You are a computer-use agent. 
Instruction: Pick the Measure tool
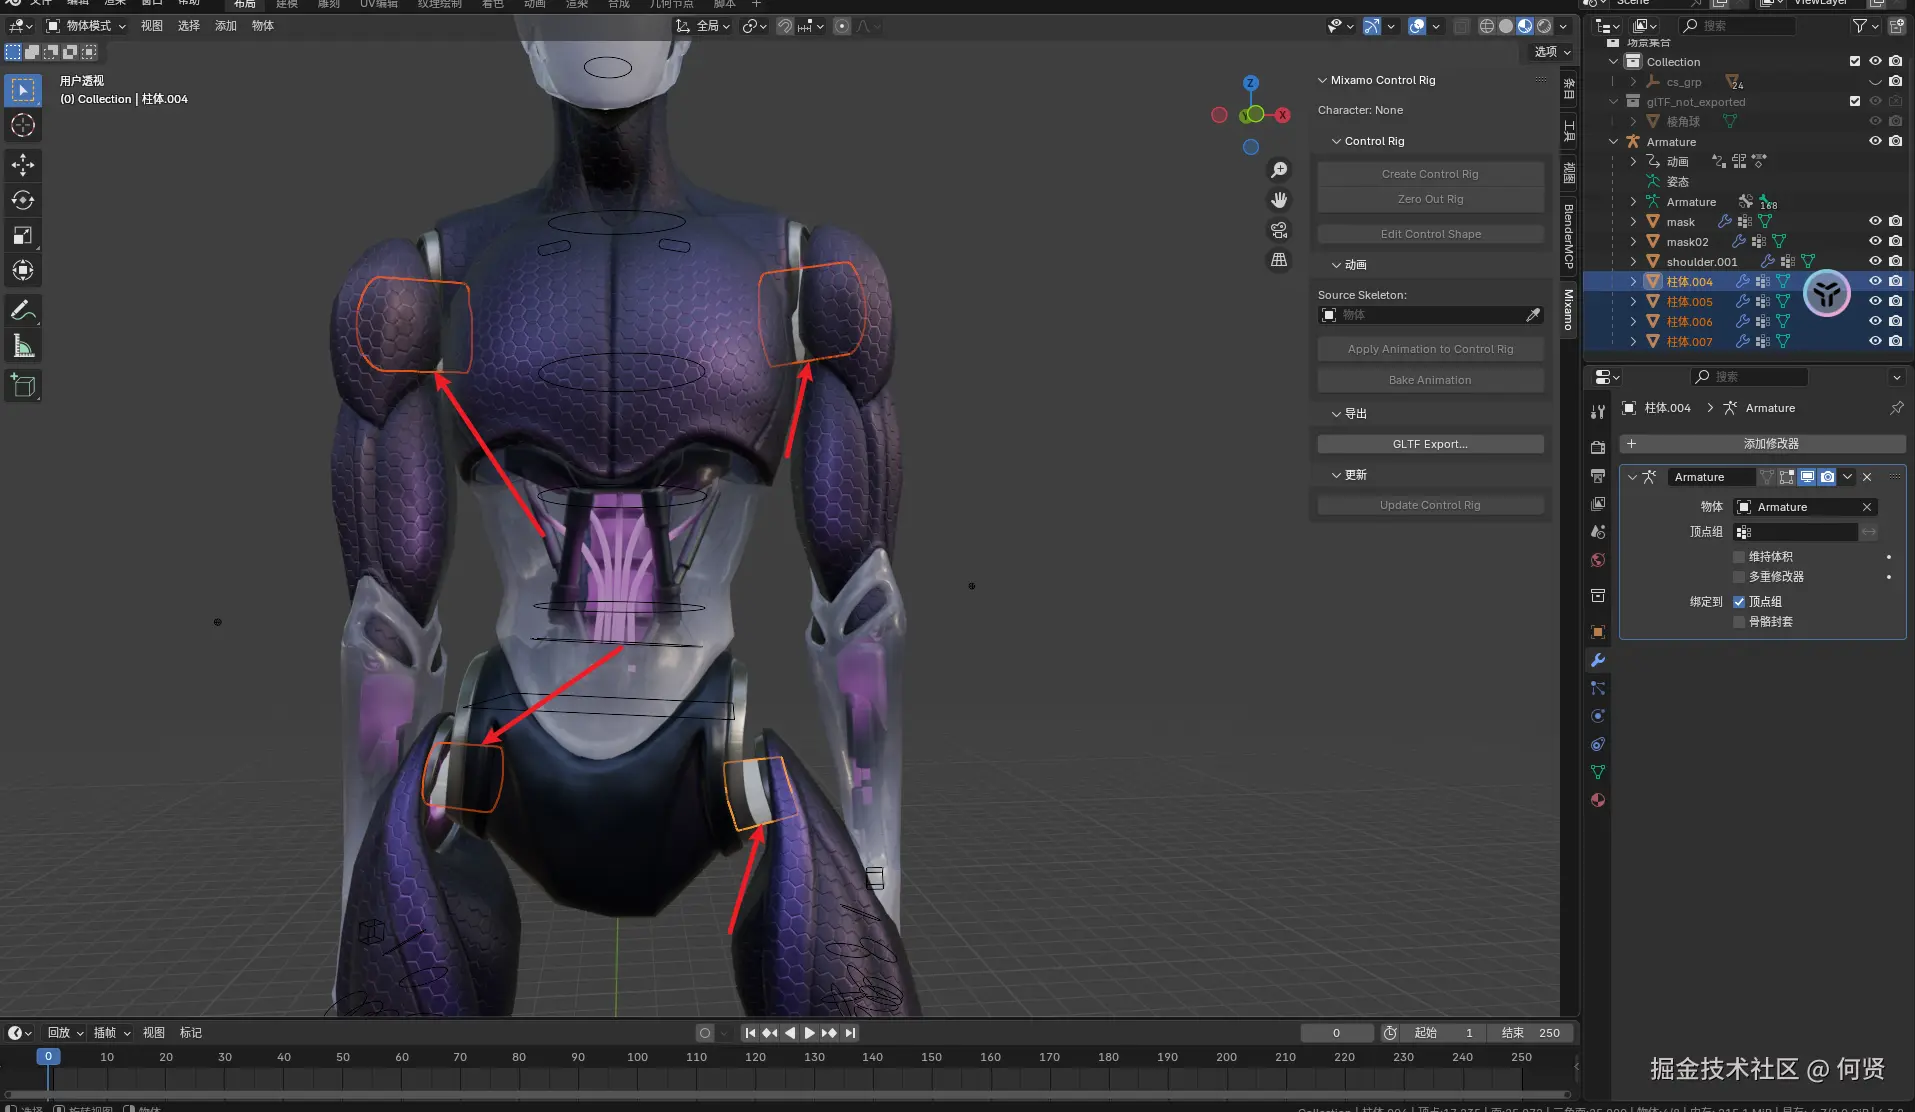click(x=23, y=347)
